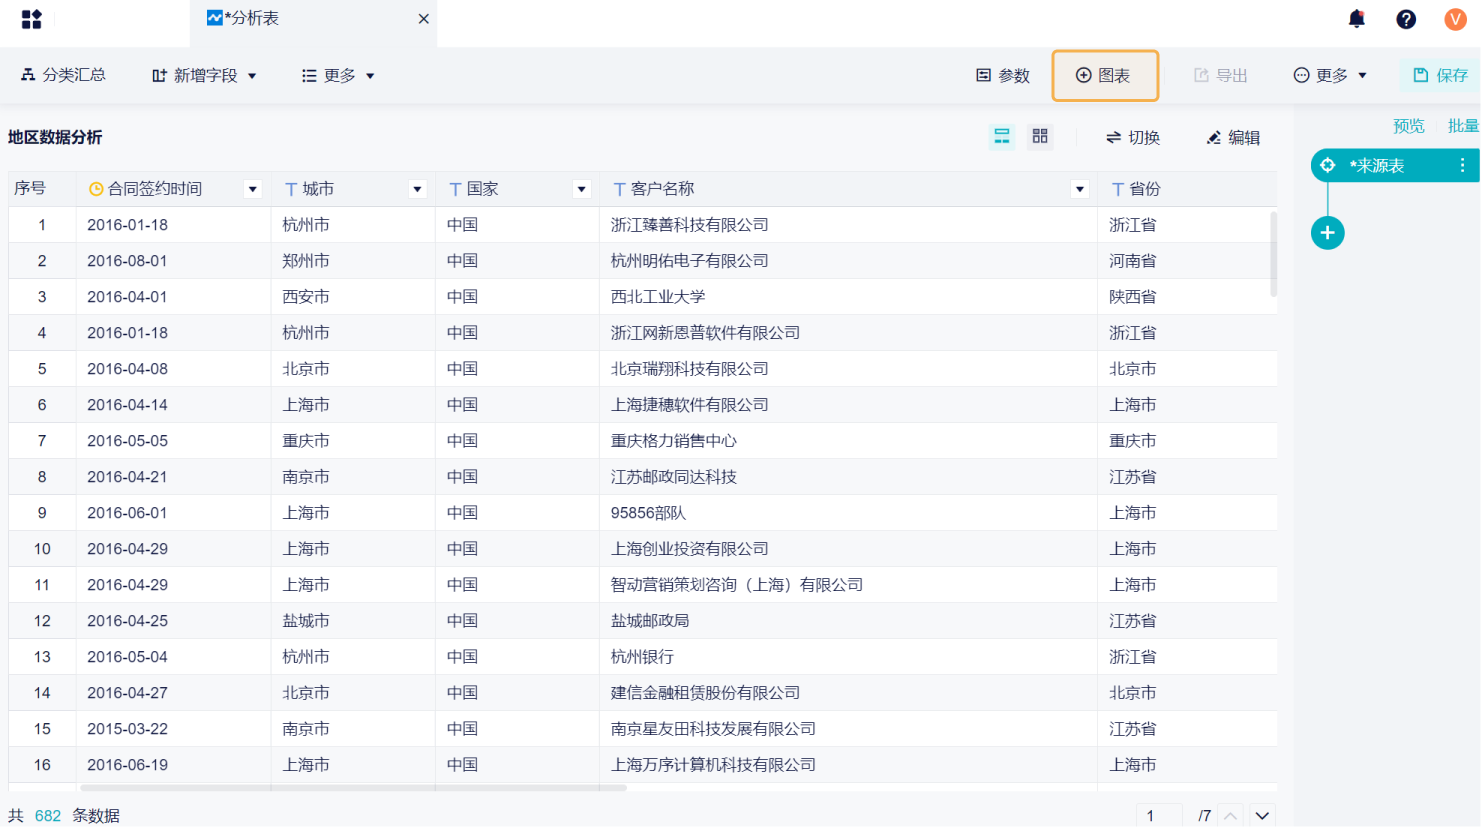This screenshot has width=1481, height=827.
Task: Select the date cell 2016-08-01
Action: 173,261
